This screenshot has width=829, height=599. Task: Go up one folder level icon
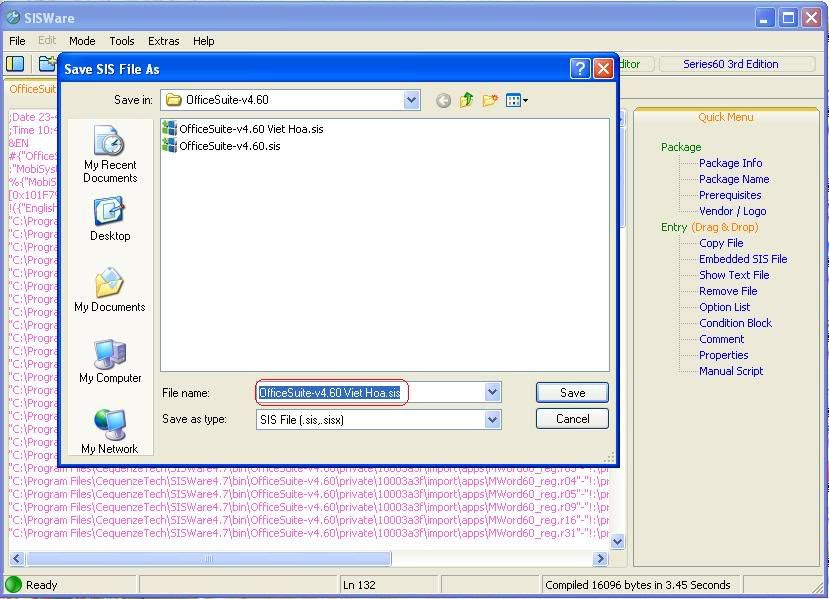466,100
